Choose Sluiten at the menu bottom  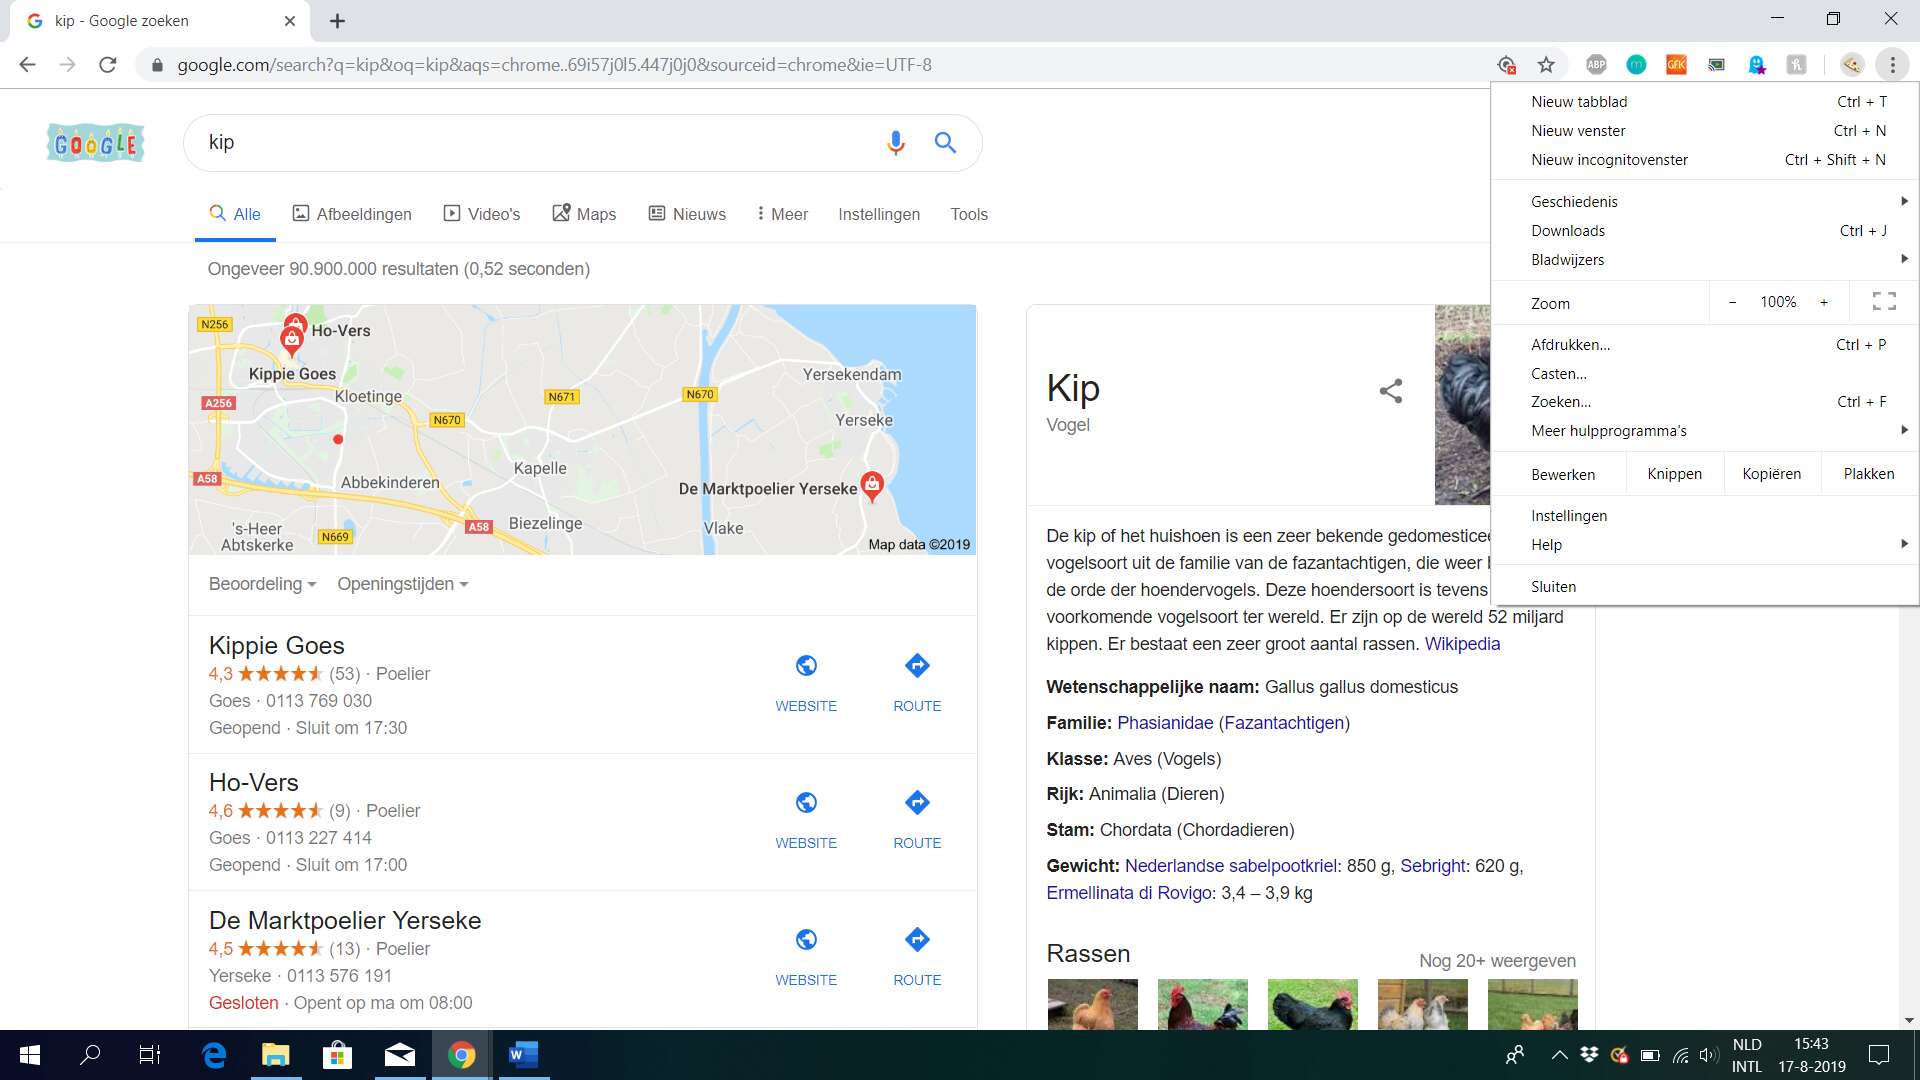pyautogui.click(x=1705, y=587)
